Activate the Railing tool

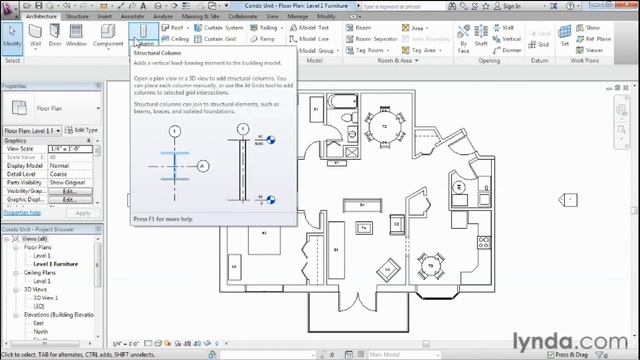[x=264, y=28]
